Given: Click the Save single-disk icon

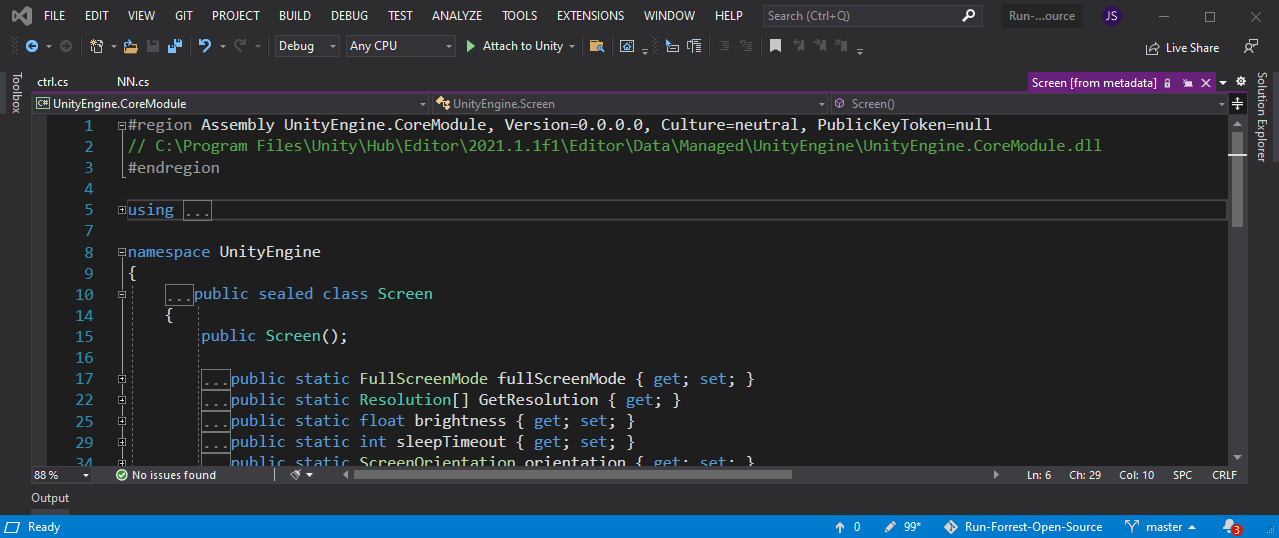Looking at the screenshot, I should click(x=153, y=46).
